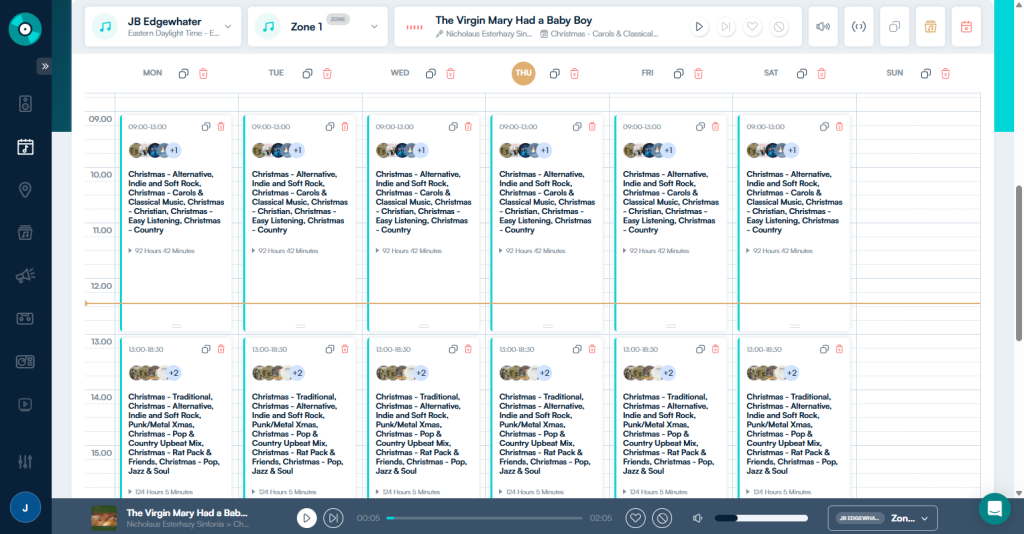Play the current track in top bar
The height and width of the screenshot is (534, 1024).
(x=699, y=27)
